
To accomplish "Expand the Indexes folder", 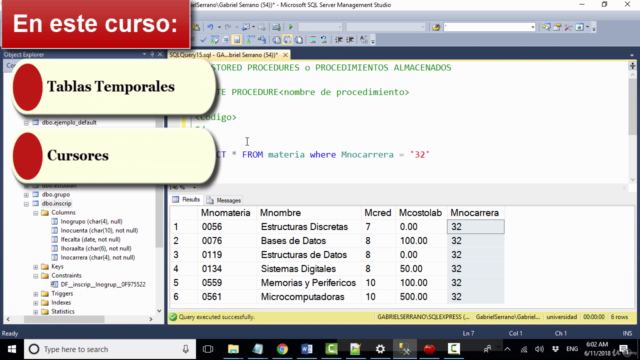I will click(x=36, y=302).
